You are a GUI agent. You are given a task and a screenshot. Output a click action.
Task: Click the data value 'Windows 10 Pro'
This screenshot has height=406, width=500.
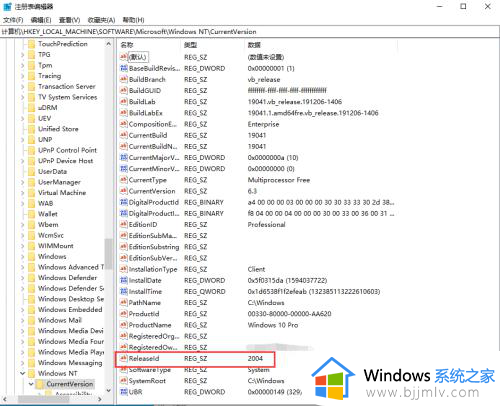coord(273,325)
